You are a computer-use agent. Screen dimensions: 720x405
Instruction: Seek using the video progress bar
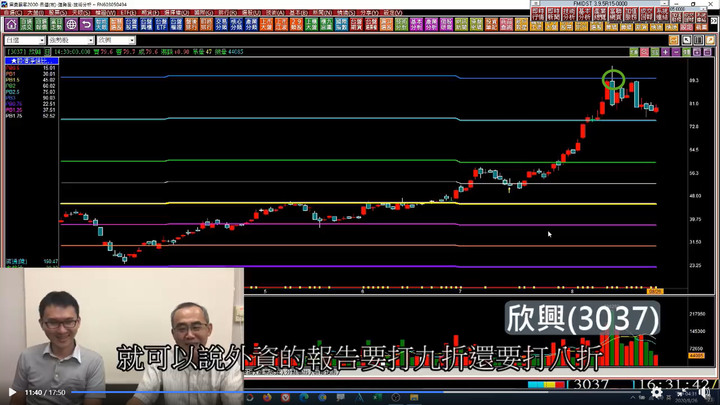(x=354, y=393)
